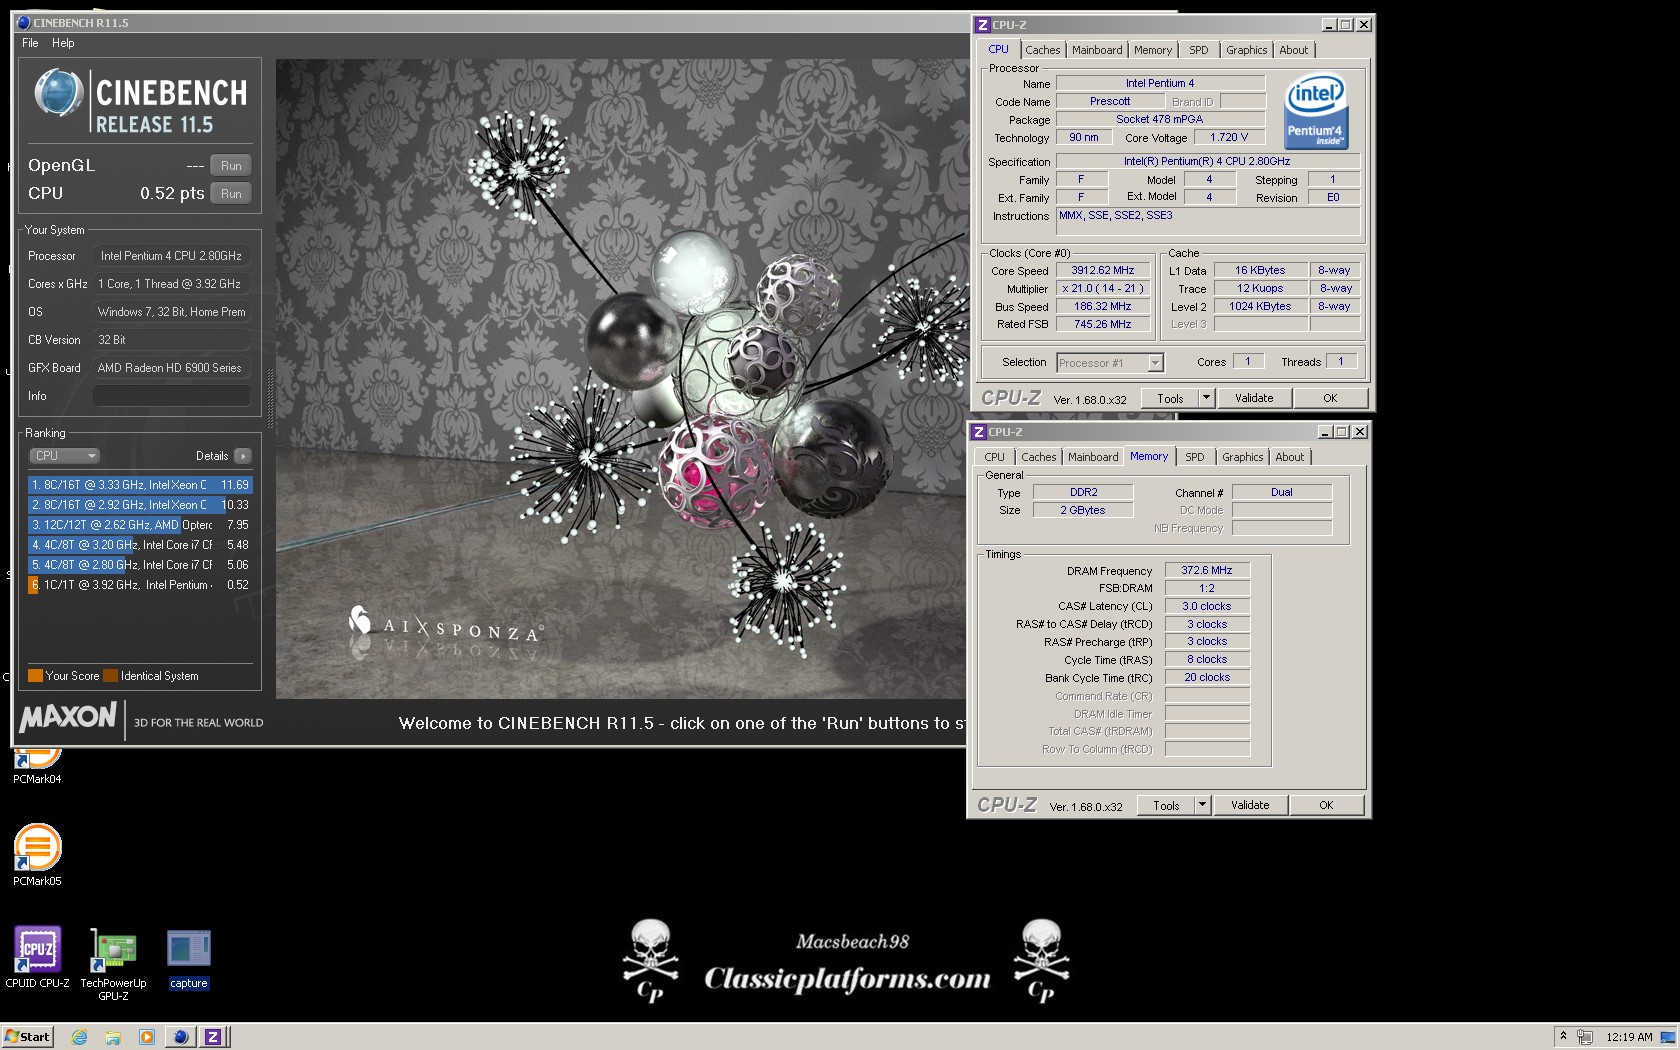Screen dimensions: 1680x1050
Task: Select ranking entry 4C/8T @ 3.20 GHz
Action: [x=140, y=545]
